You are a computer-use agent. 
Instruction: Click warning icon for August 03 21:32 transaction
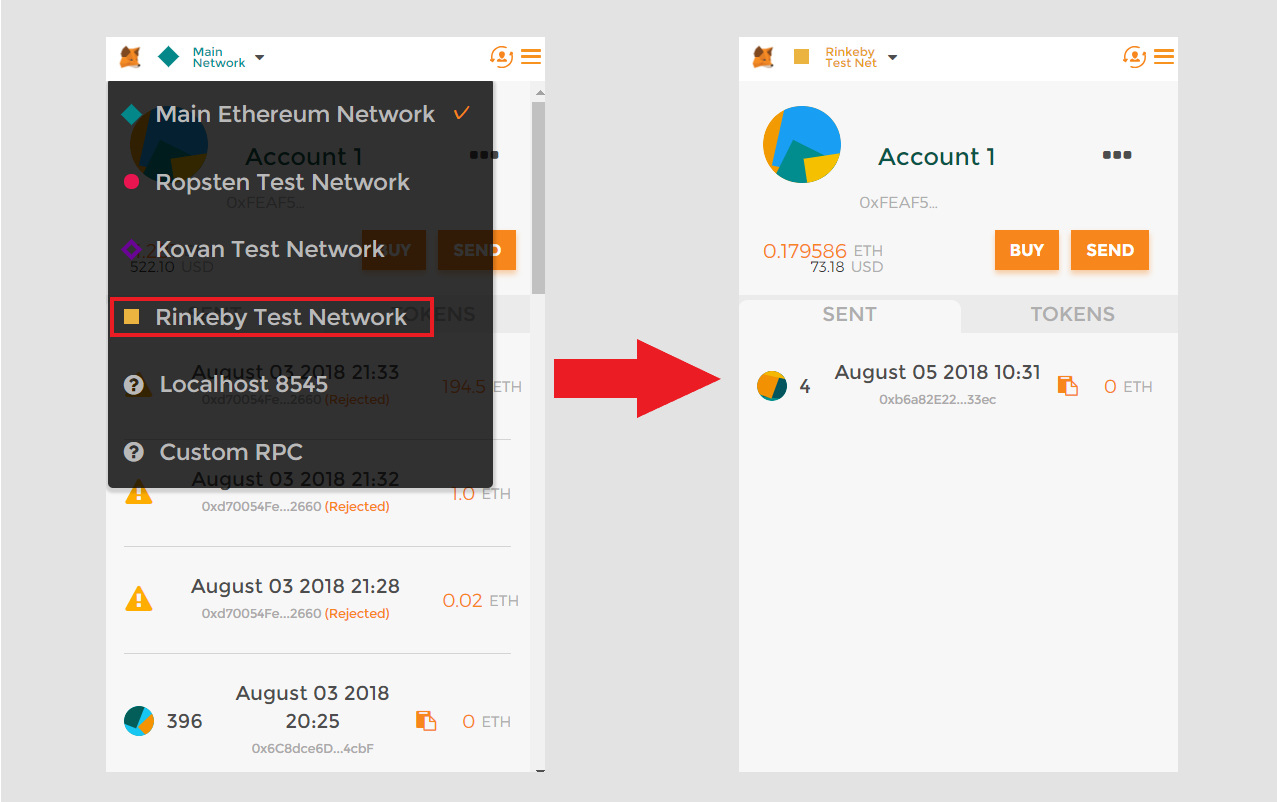[139, 492]
